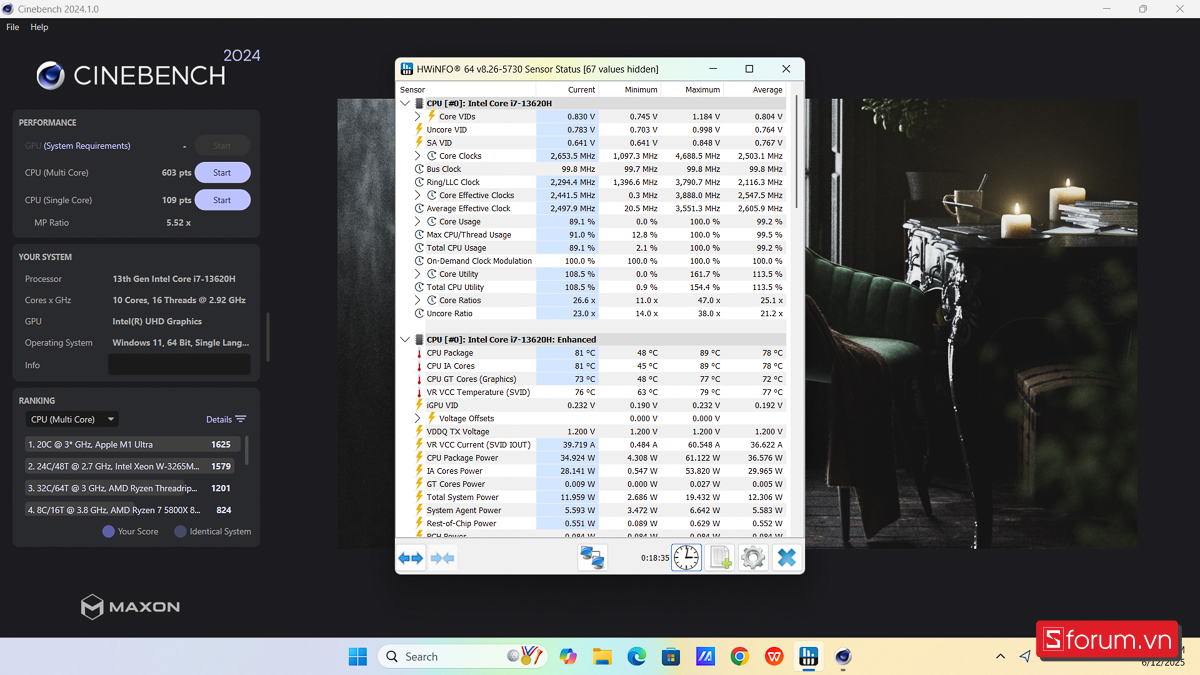Close sensors with blue X toolbar icon
The image size is (1200, 675).
click(786, 558)
